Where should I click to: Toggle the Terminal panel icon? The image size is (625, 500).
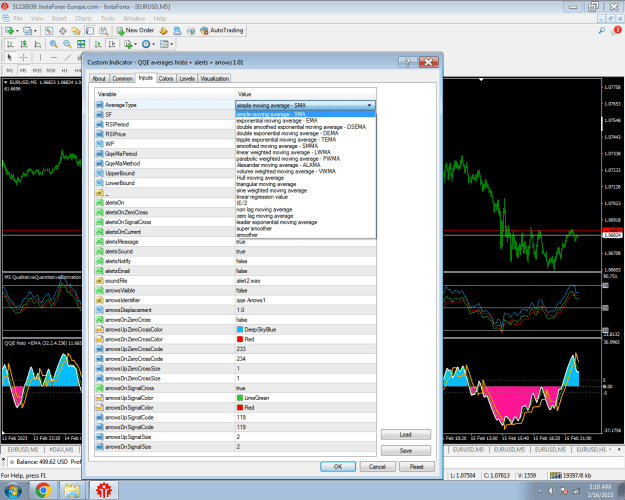tap(90, 31)
